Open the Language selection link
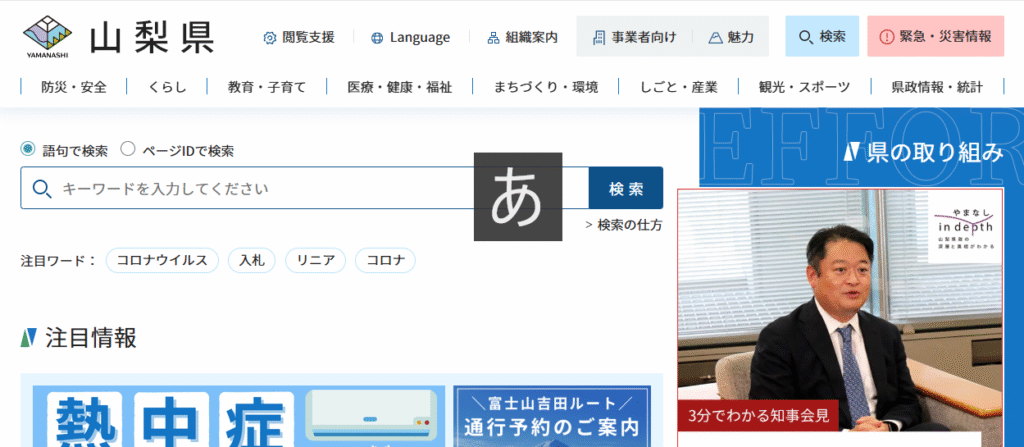 coord(410,37)
